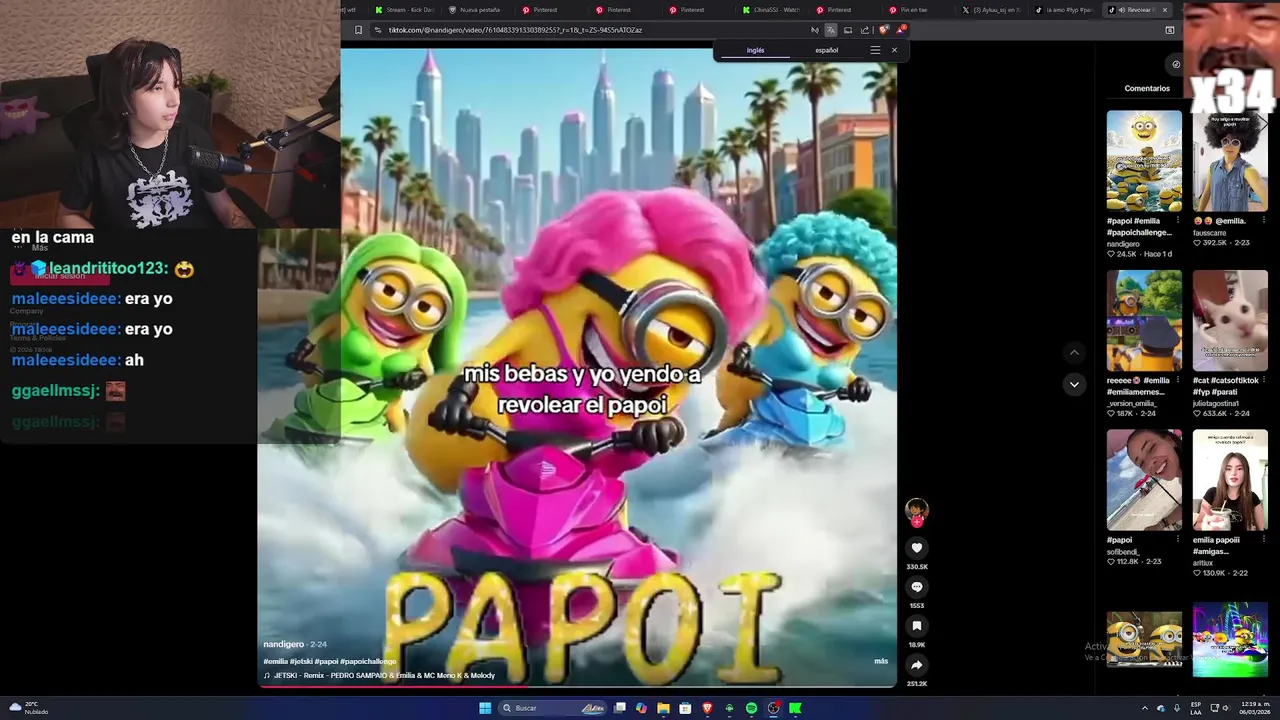Open Windows Start menu
This screenshot has width=1280, height=720.
(485, 708)
